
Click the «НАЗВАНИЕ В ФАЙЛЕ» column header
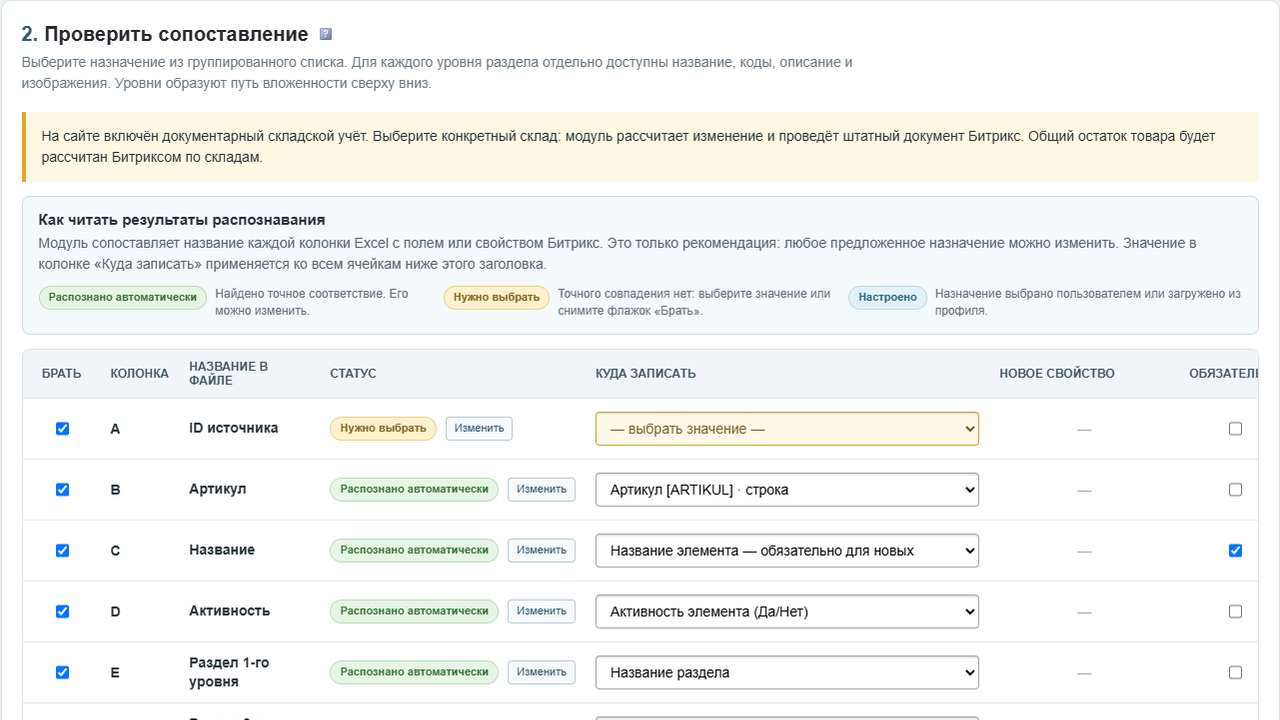point(228,373)
